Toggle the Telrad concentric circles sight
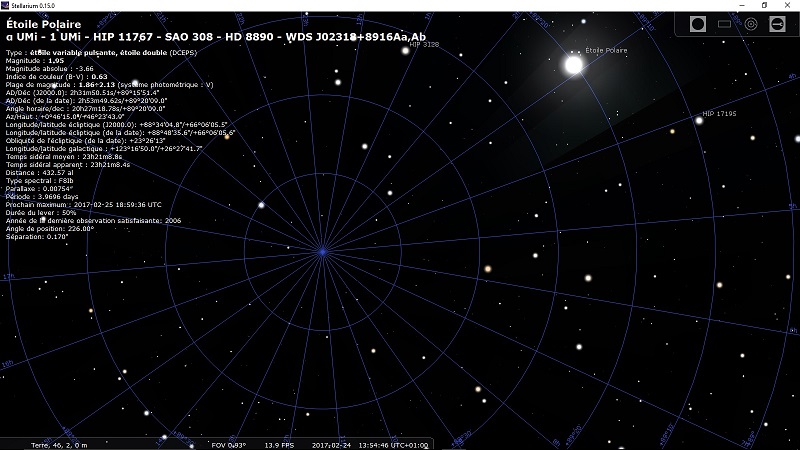This screenshot has height=450, width=800. 751,23
